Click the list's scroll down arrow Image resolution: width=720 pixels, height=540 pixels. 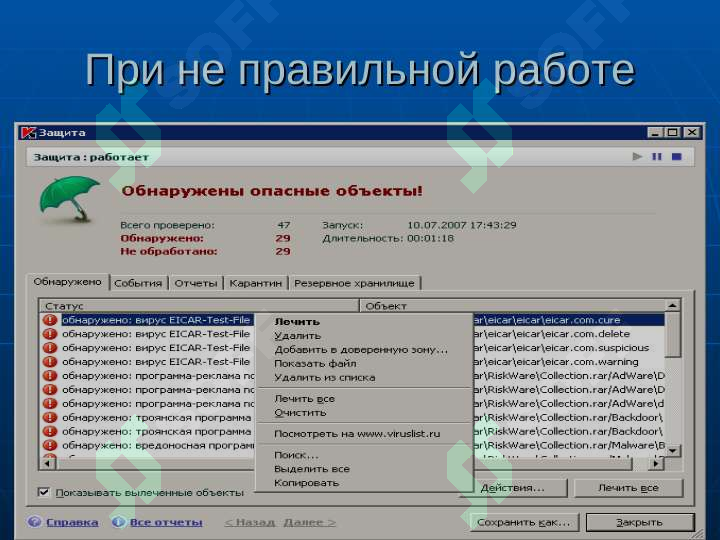(673, 451)
